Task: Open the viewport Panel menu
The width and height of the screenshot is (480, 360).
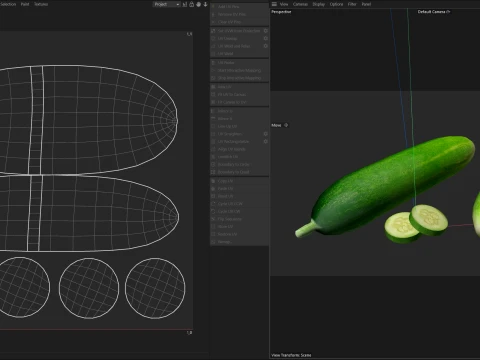Action: [366, 4]
